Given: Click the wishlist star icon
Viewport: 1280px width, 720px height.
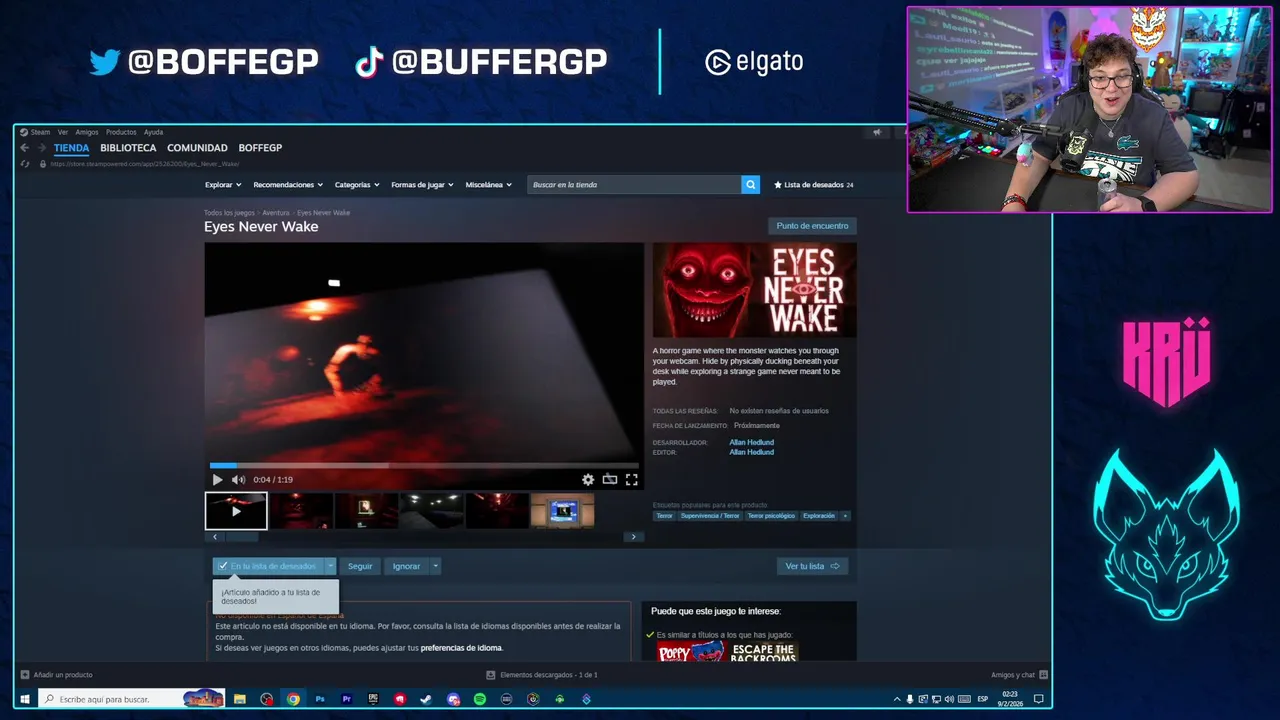Looking at the screenshot, I should pos(778,185).
